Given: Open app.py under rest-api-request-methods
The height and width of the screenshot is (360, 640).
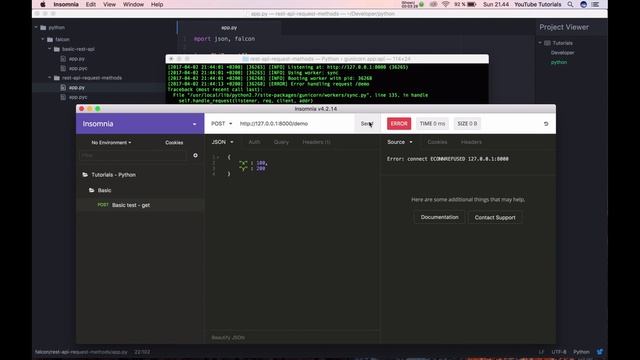Looking at the screenshot, I should tap(76, 87).
